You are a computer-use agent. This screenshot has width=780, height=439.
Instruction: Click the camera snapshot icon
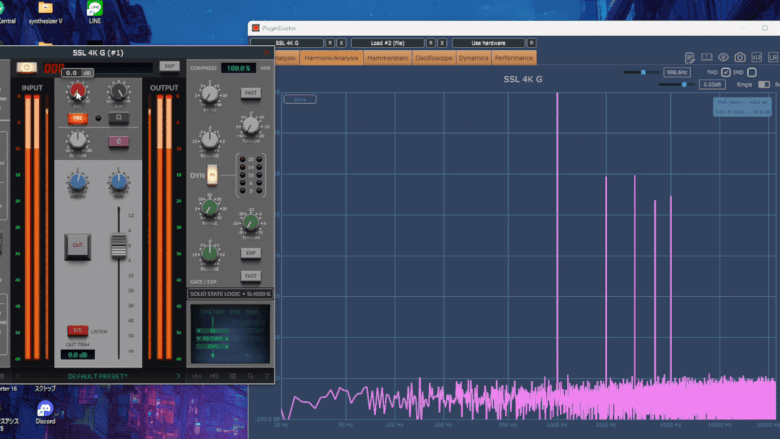740,58
